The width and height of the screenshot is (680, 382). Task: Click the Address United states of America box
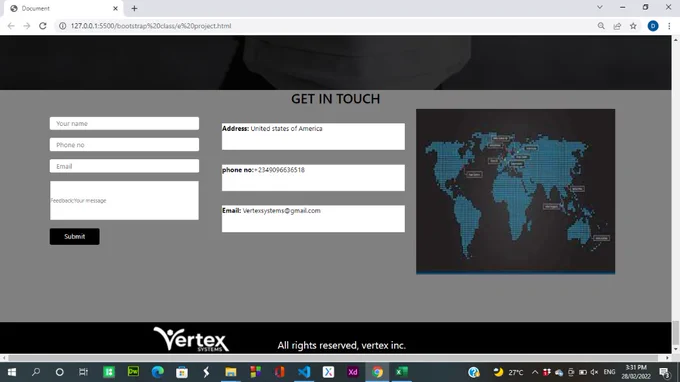tap(313, 137)
